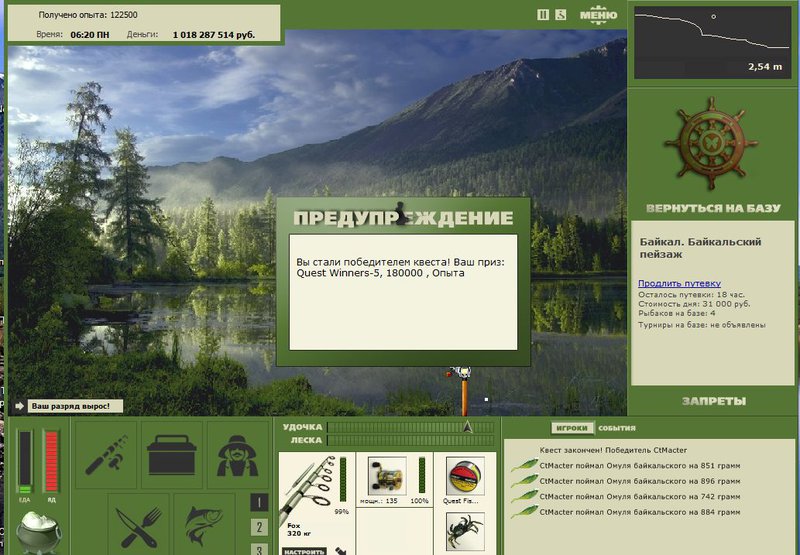The height and width of the screenshot is (555, 800).
Task: Click Рыбаков на базе: 4 text
Action: 677,313
